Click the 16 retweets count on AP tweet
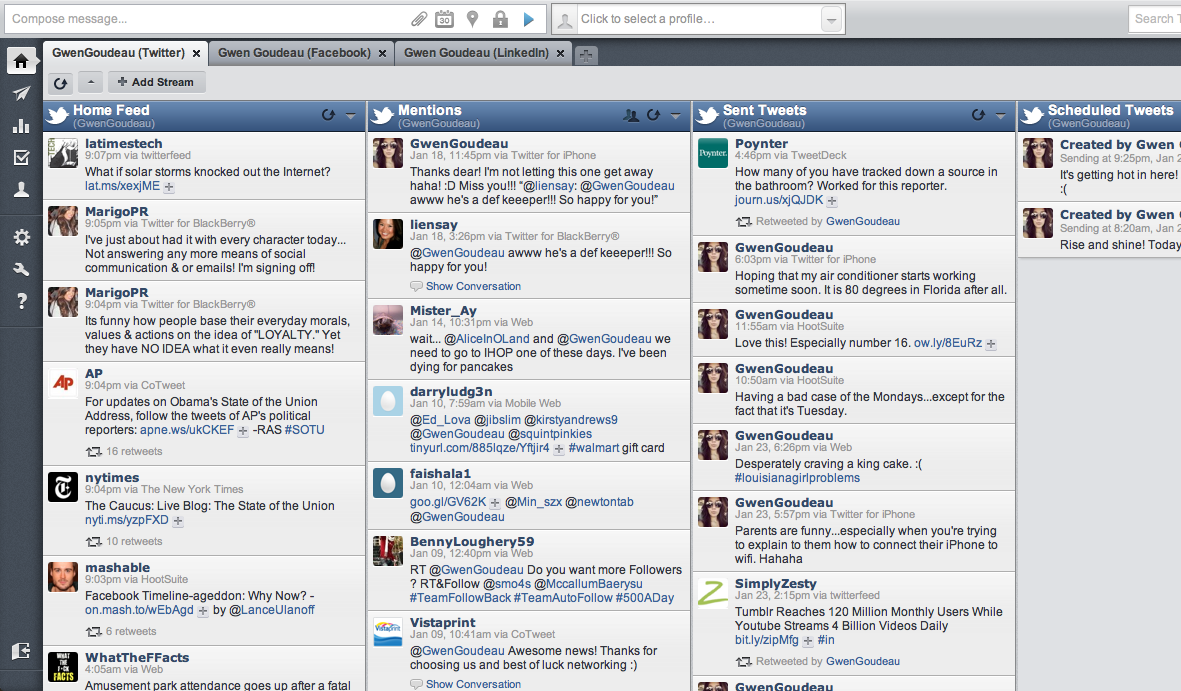The image size is (1181, 691). 134,451
